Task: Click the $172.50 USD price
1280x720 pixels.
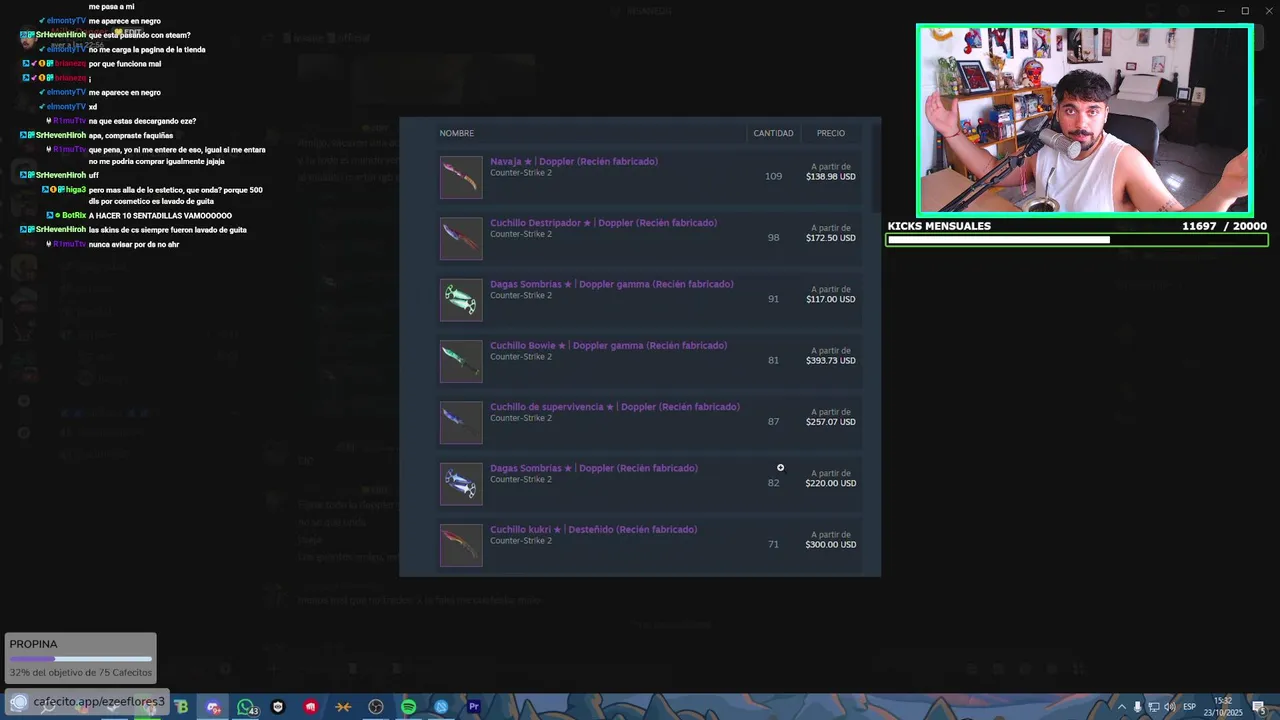Action: 831,238
